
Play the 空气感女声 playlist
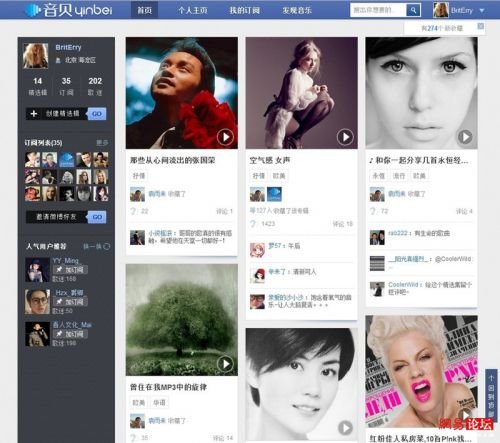(345, 137)
